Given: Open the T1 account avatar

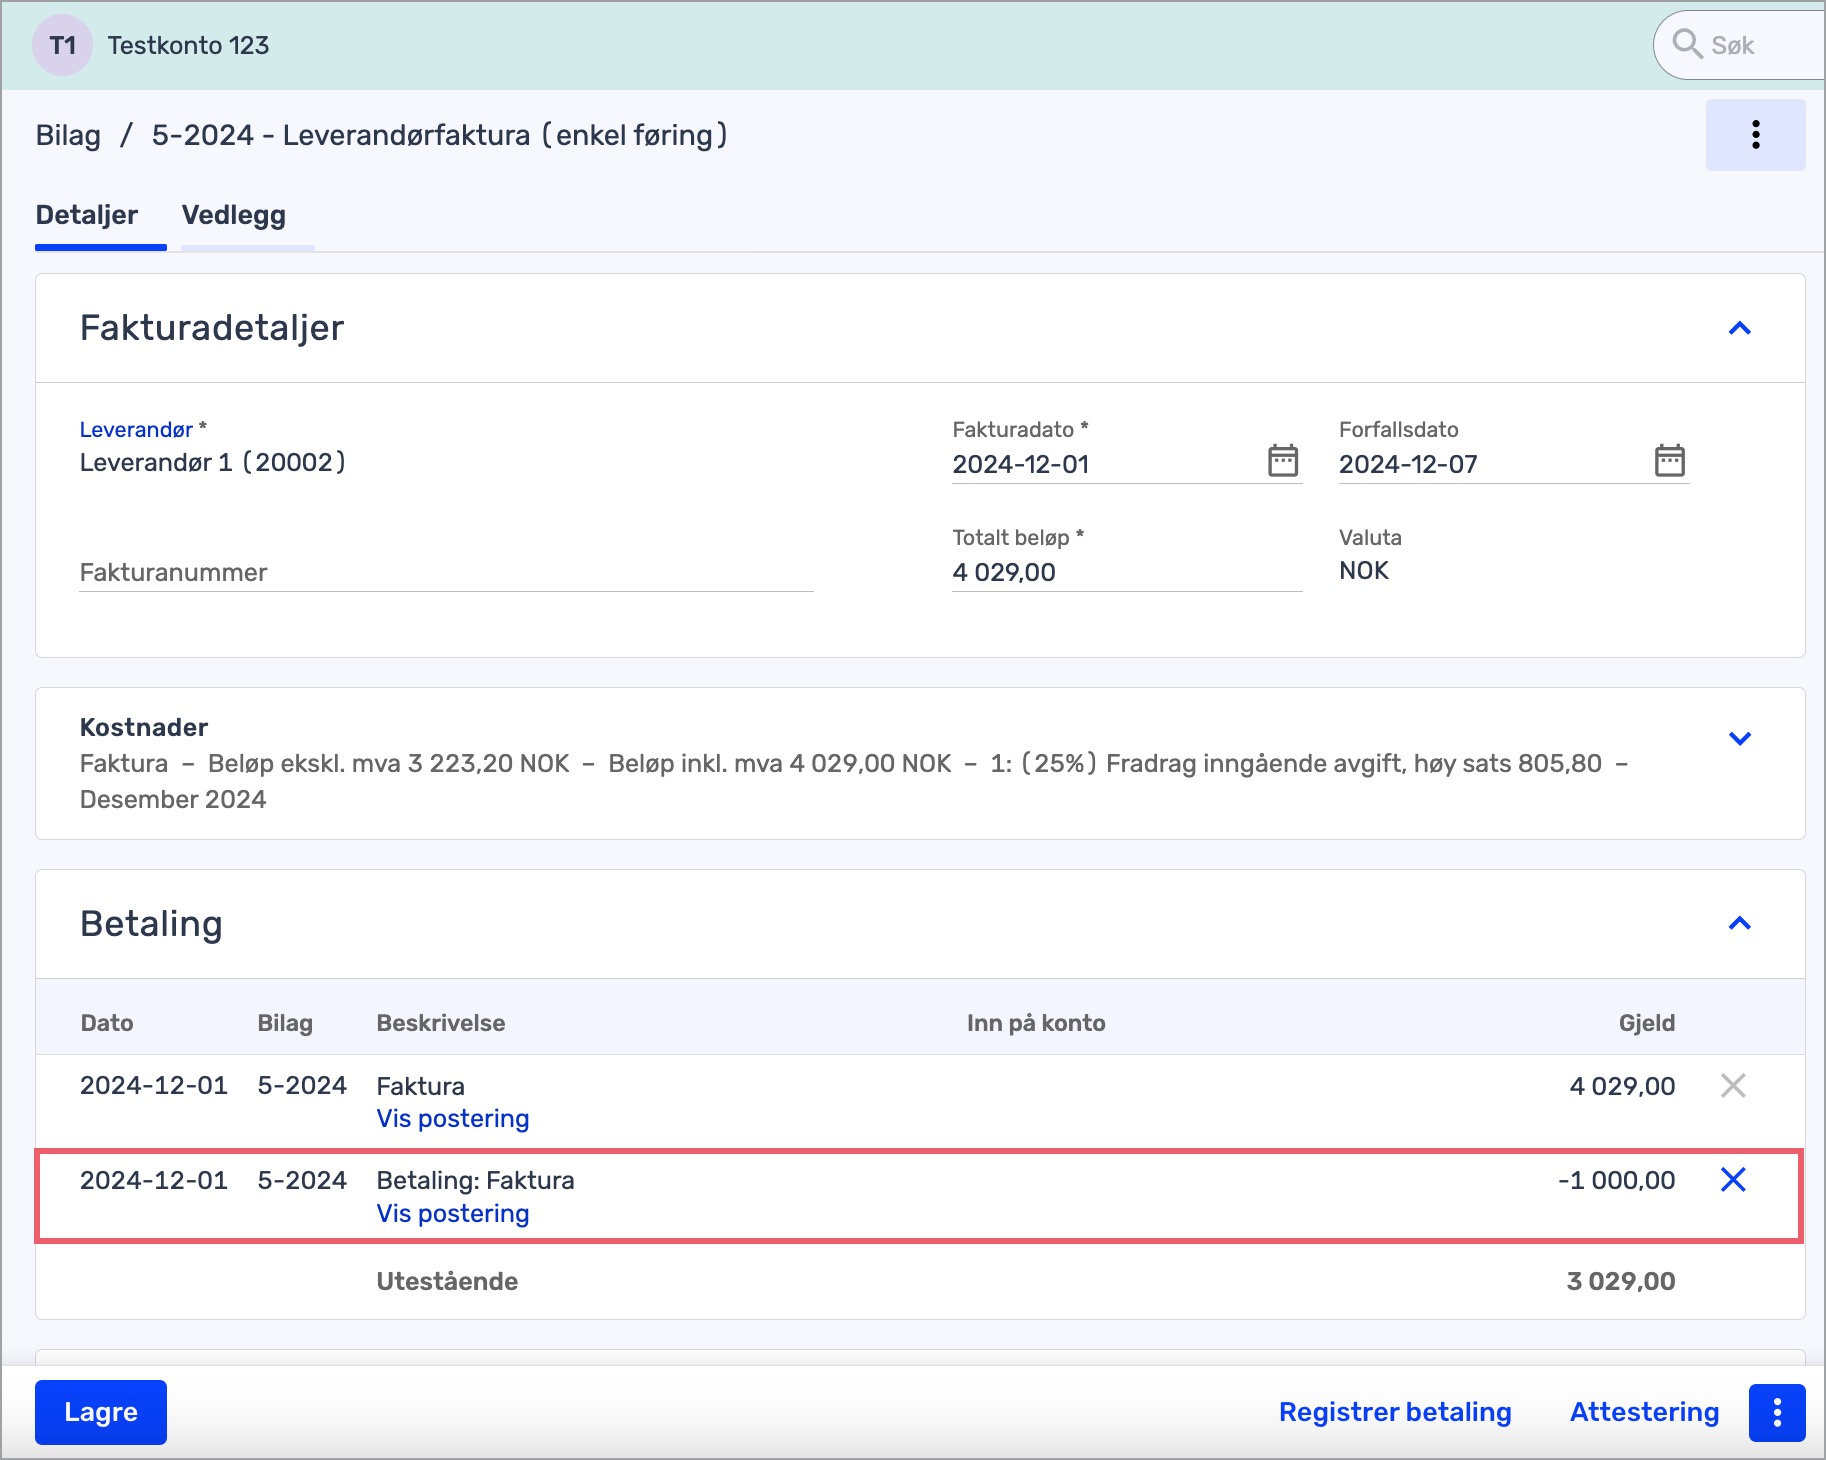Looking at the screenshot, I should (x=62, y=45).
